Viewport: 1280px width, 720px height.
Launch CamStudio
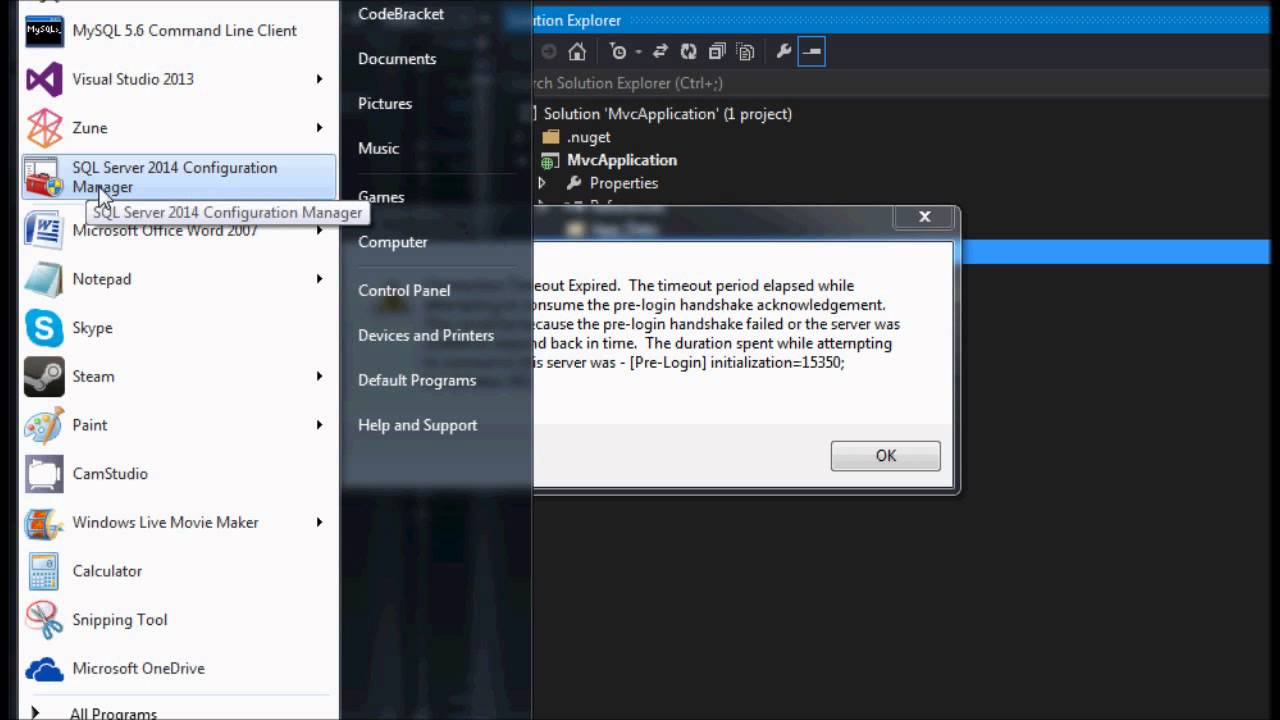tap(179, 474)
